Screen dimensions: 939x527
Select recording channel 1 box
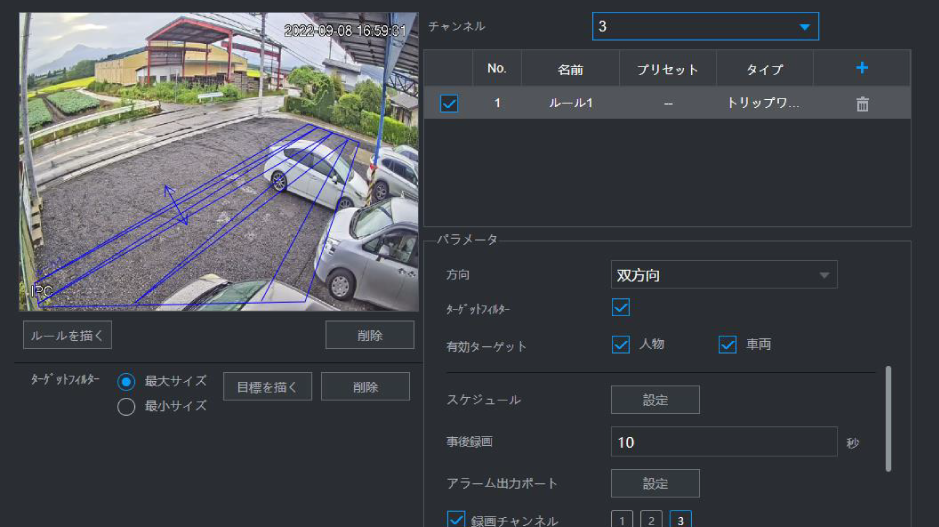[621, 520]
